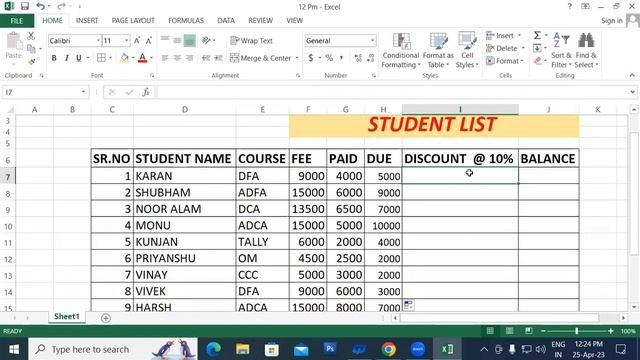This screenshot has width=640, height=360.
Task: Open the FILE tab
Action: click(x=17, y=21)
